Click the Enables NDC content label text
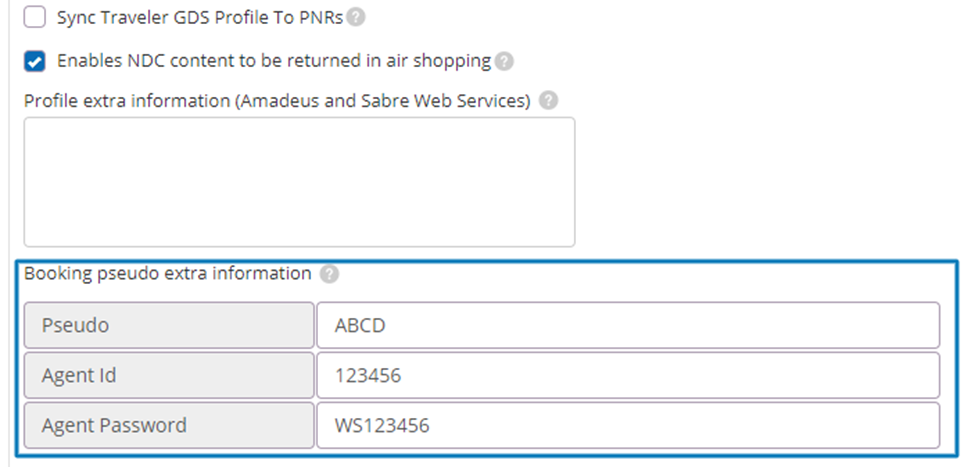The image size is (975, 467). tap(274, 61)
